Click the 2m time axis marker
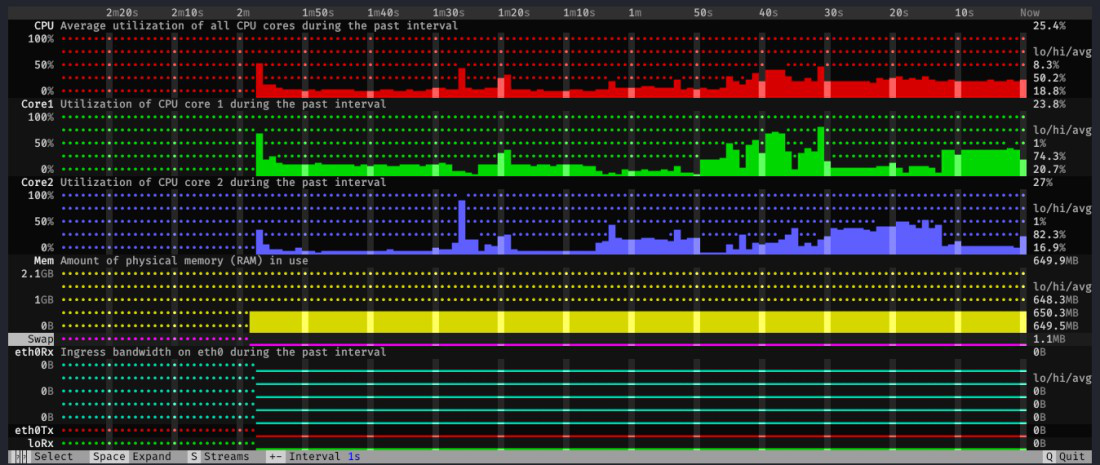 tap(243, 13)
